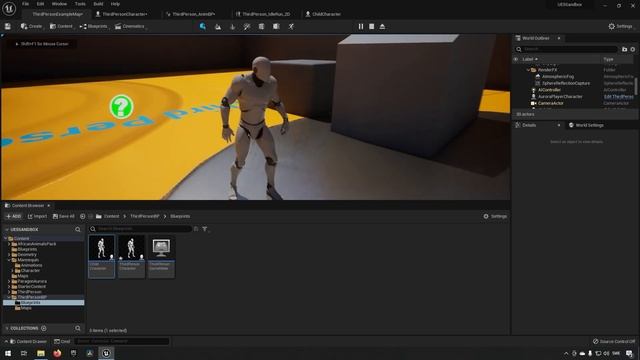Image resolution: width=640 pixels, height=360 pixels.
Task: Select the selection mode icon in toolbar
Action: pyautogui.click(x=202, y=26)
